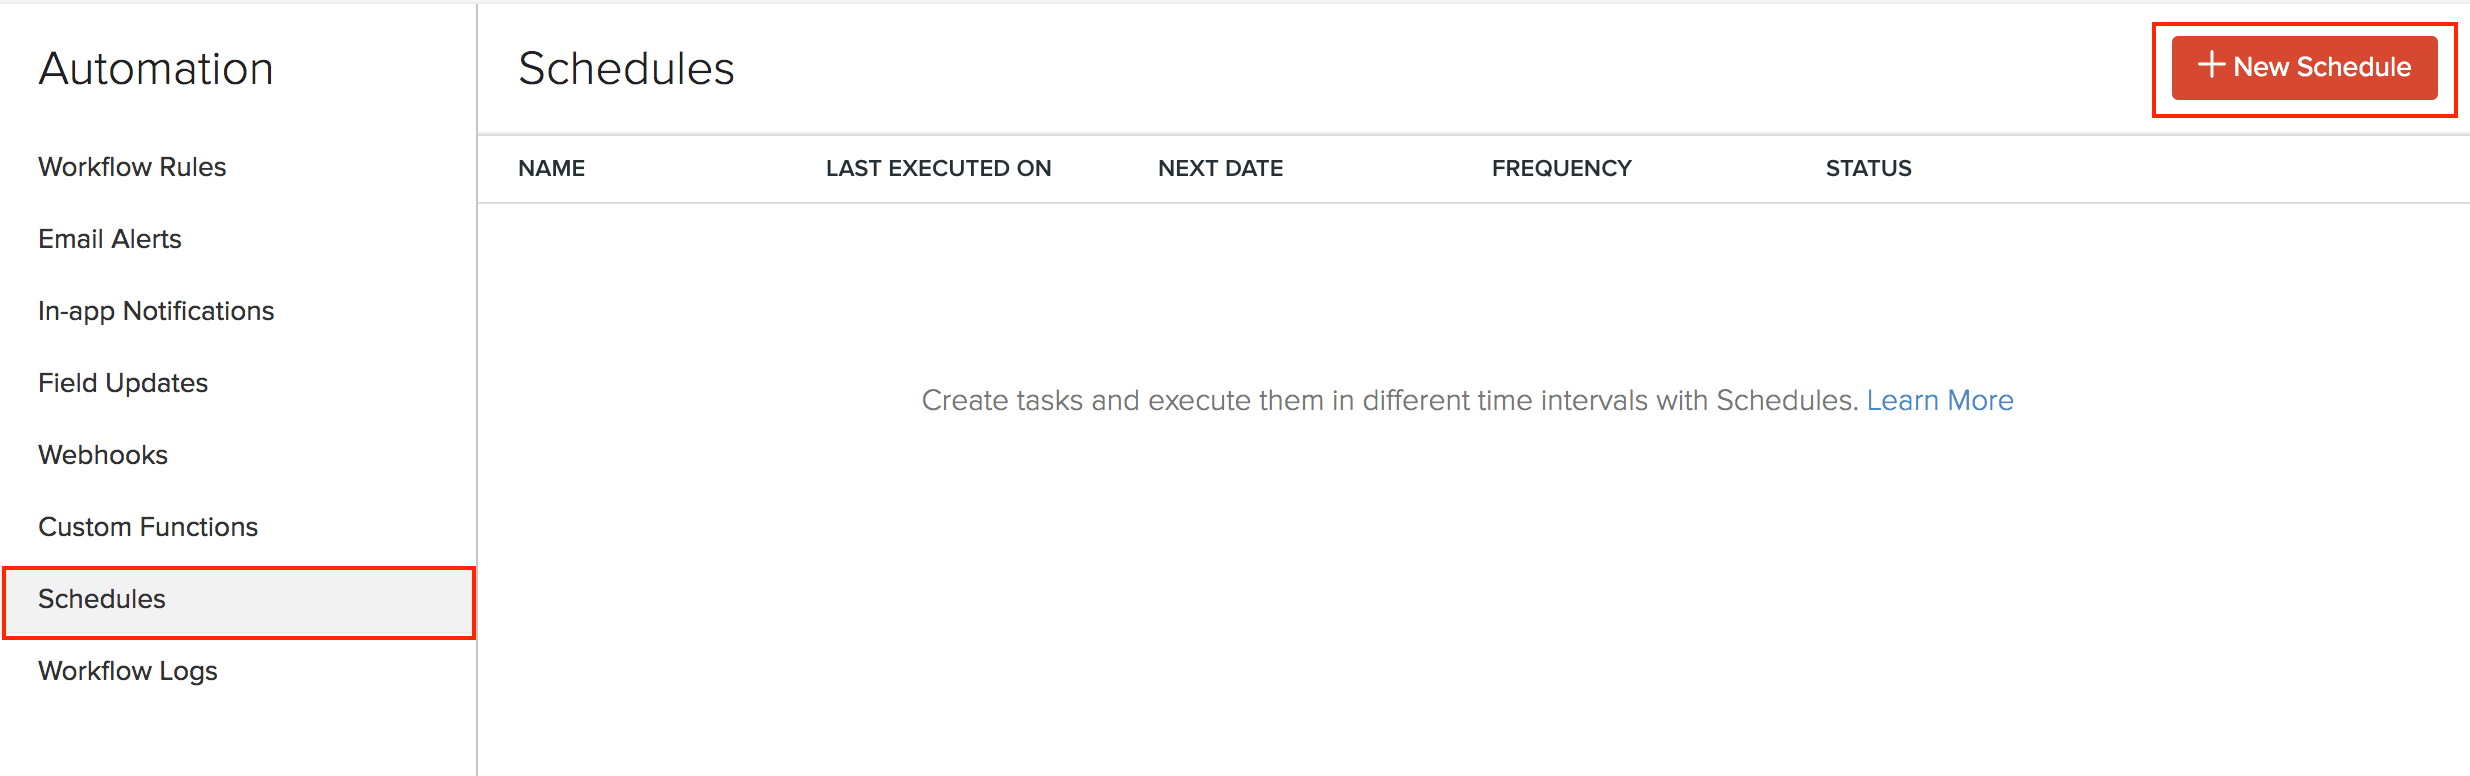
Task: Click the Schedules help description text
Action: pyautogui.click(x=1390, y=400)
